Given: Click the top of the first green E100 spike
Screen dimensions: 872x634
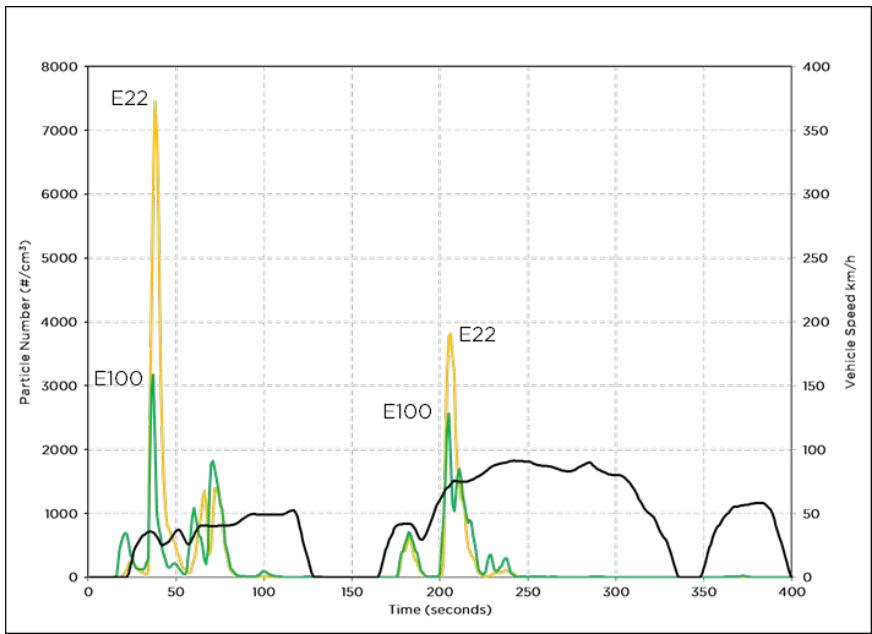Looking at the screenshot, I should [x=152, y=376].
